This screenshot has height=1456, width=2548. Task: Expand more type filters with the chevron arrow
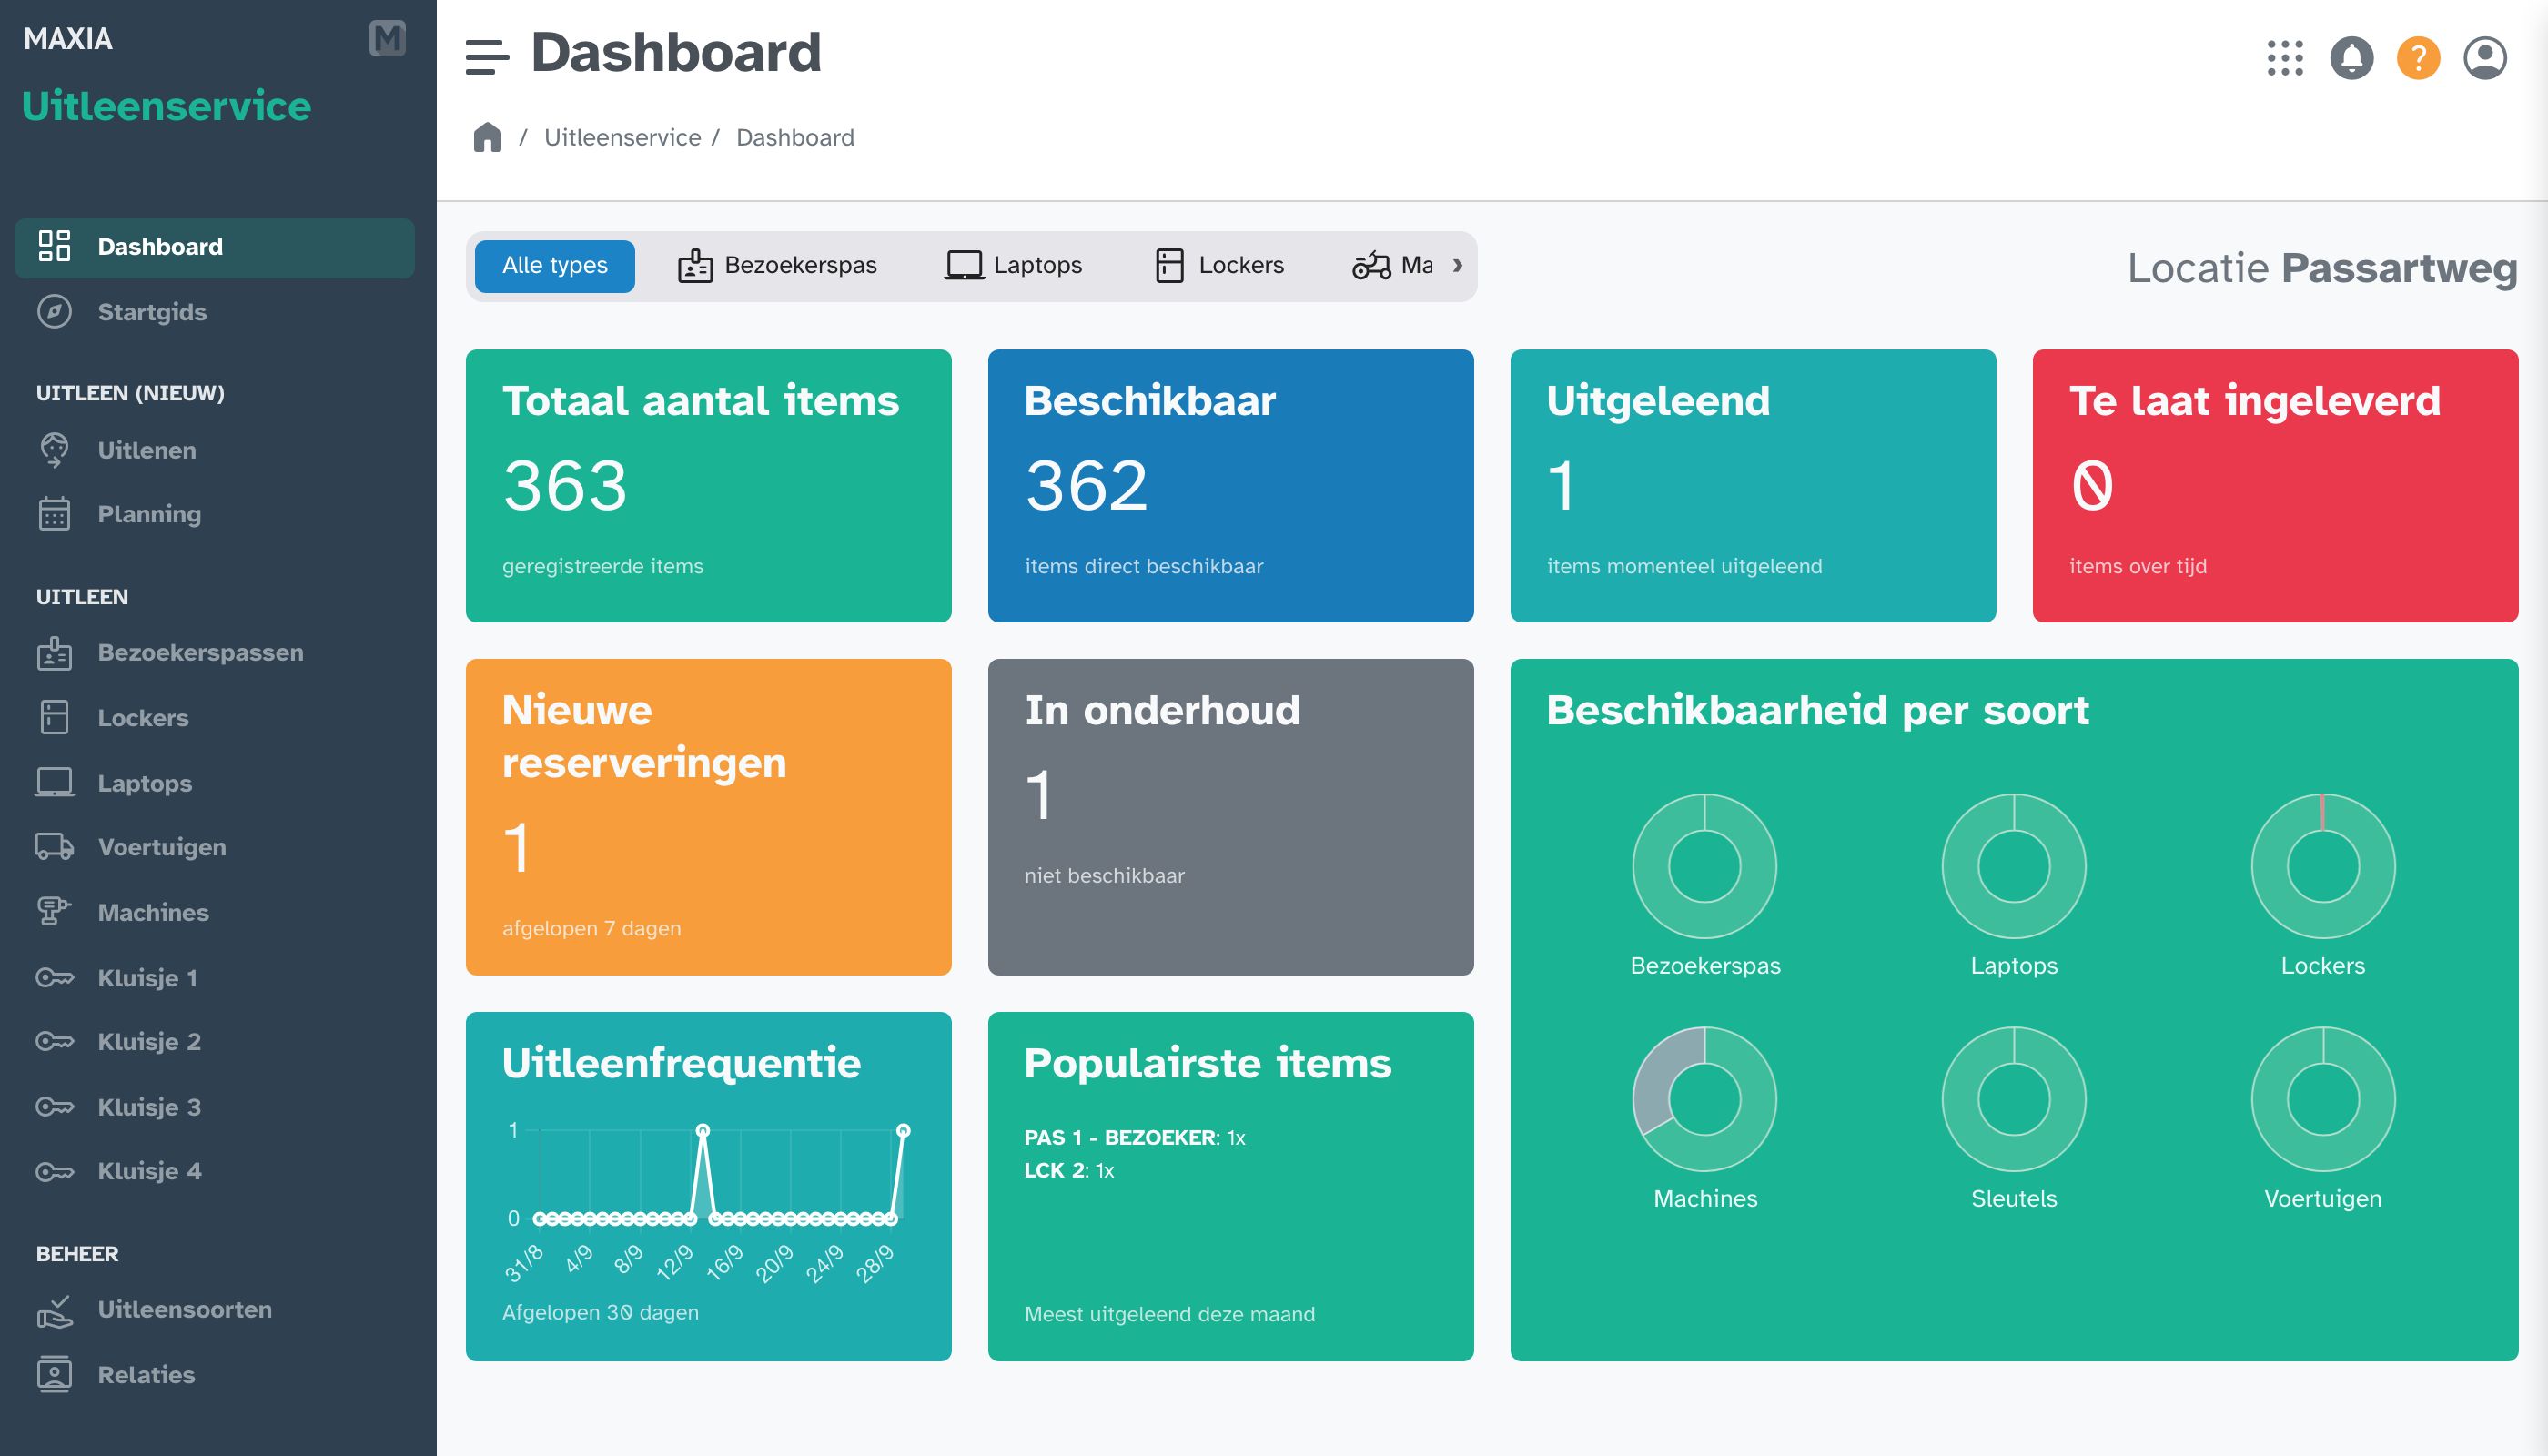(x=1457, y=265)
